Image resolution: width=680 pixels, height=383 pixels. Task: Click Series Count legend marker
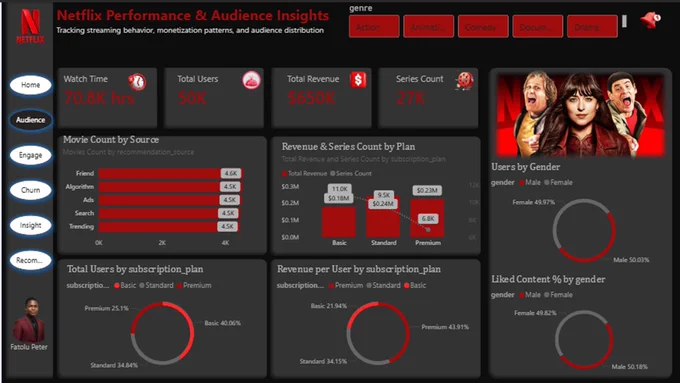[x=333, y=173]
